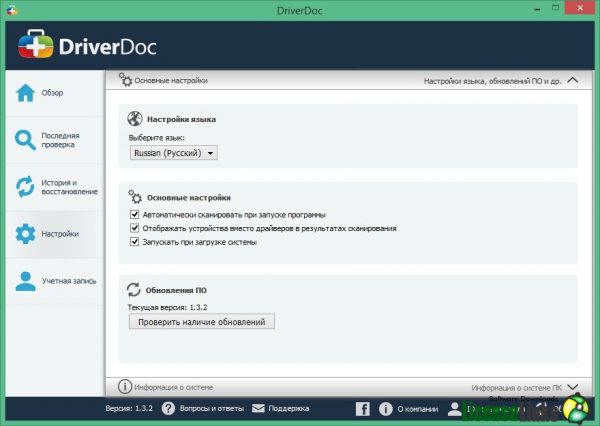Click the envelope Поддержка icon
The height and width of the screenshot is (426, 600).
(258, 408)
